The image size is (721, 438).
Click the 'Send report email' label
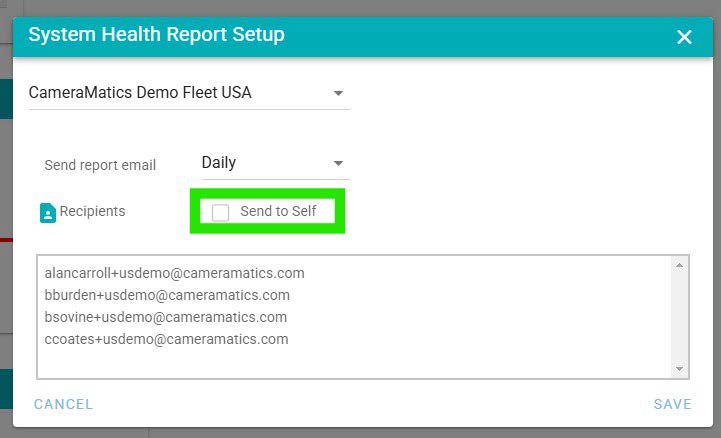click(x=100, y=165)
